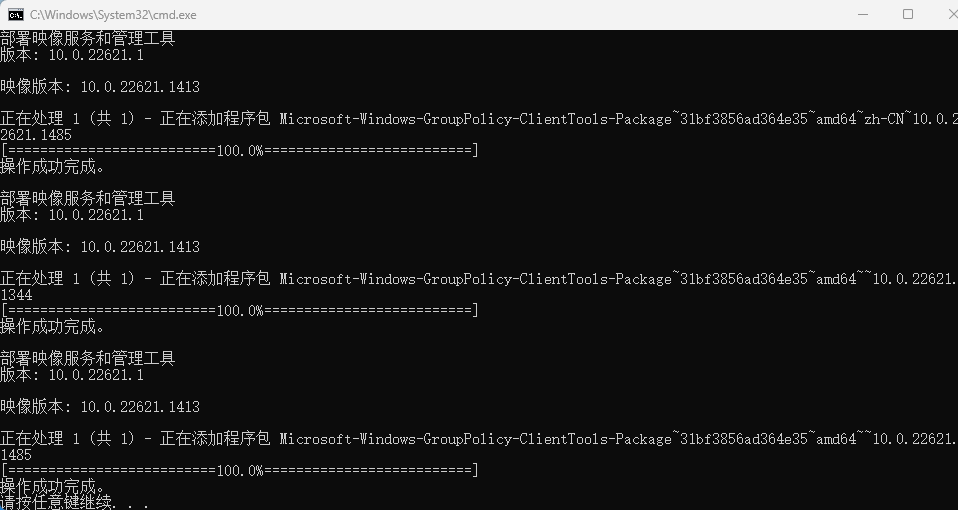Click the first 部署映像服务和管理工具 line at console top

click(87, 38)
